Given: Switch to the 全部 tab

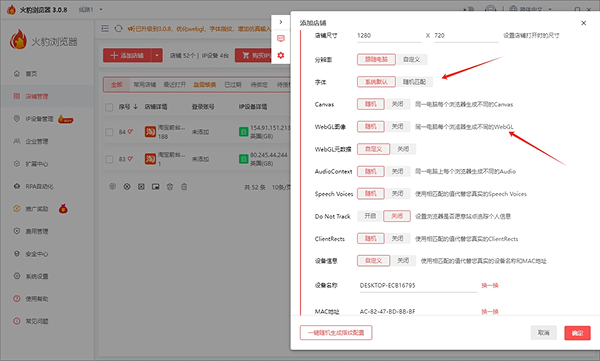Looking at the screenshot, I should pyautogui.click(x=116, y=85).
